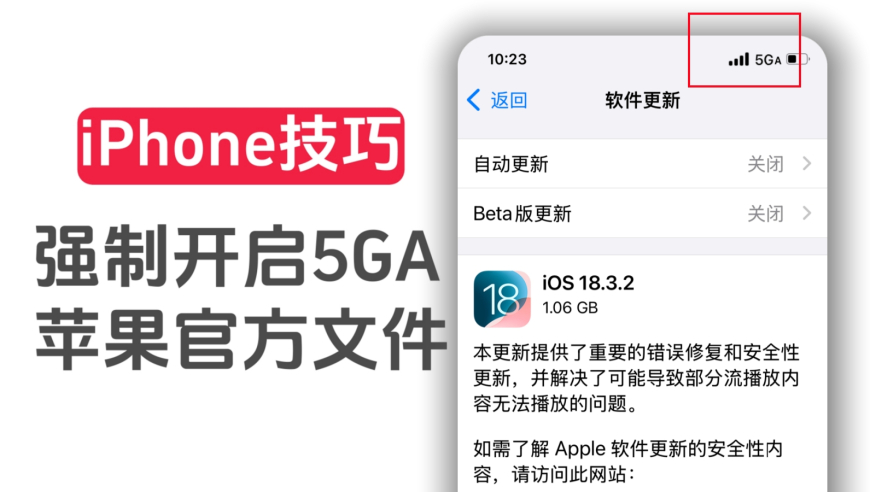Screen dimensions: 870x492
Task: Expand chevron next to Beta版更新 关闭
Action: pyautogui.click(x=807, y=213)
